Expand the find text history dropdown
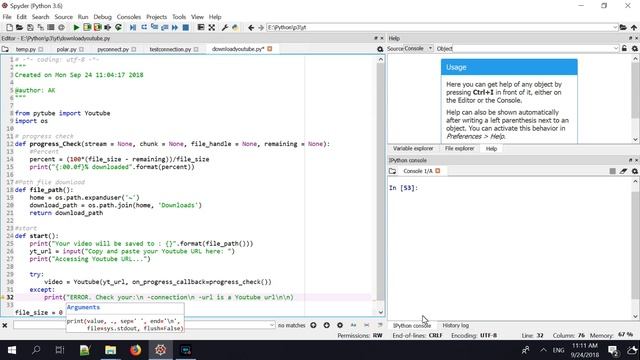640x360 pixels. [272, 325]
